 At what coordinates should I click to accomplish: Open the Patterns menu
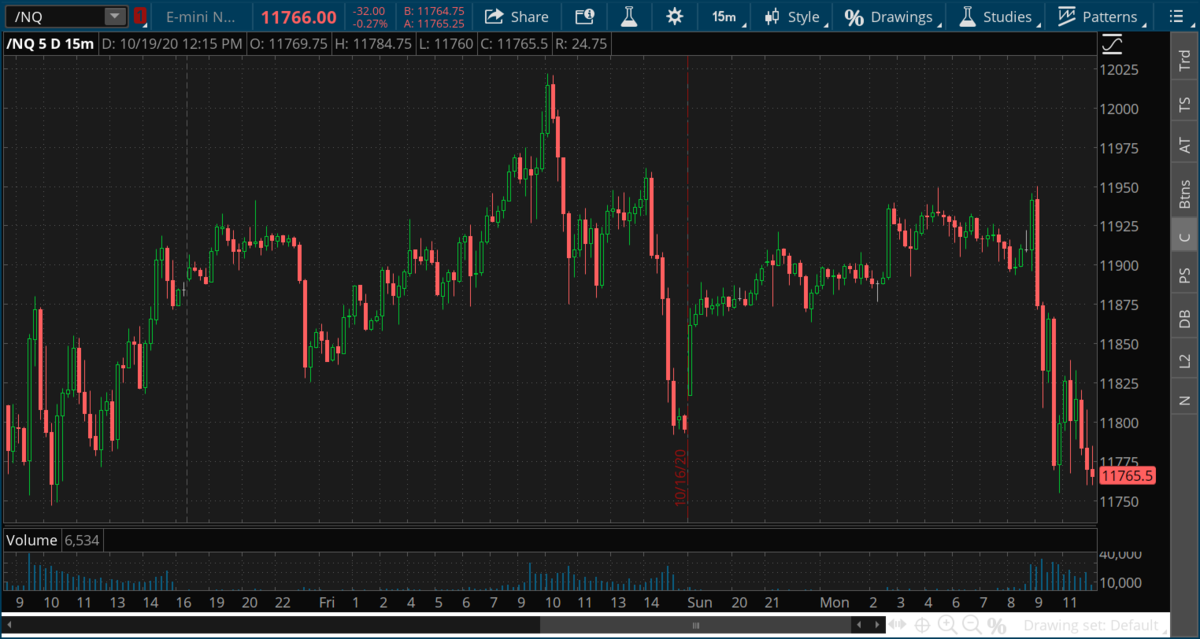[x=1097, y=16]
